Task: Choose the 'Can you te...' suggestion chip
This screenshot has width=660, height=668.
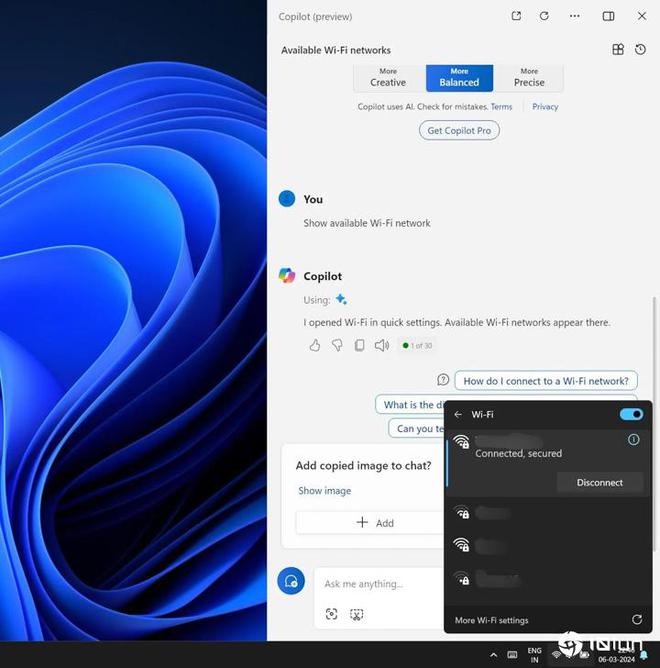Action: pyautogui.click(x=416, y=429)
